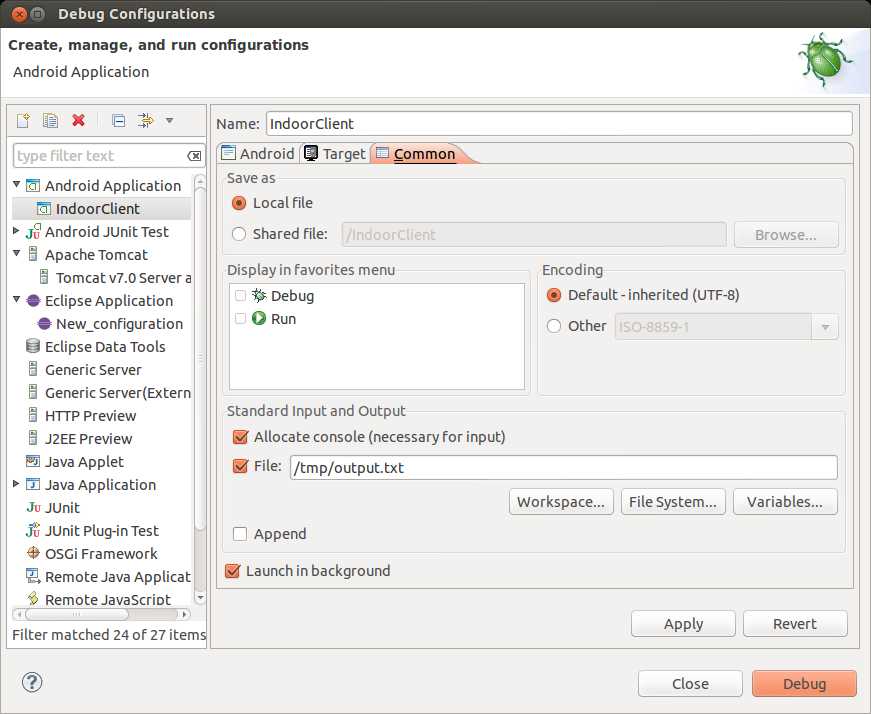
Task: Click the tree vertical scrollbar thumb
Action: (200, 358)
